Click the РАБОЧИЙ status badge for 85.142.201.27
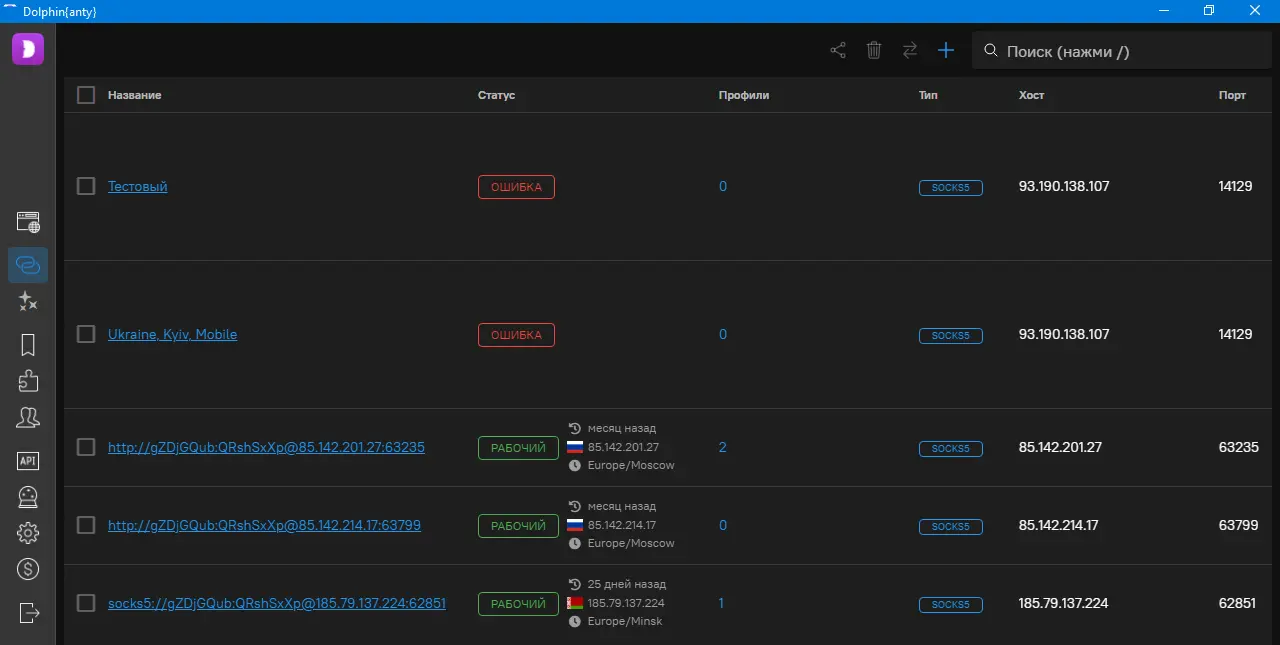 [518, 448]
